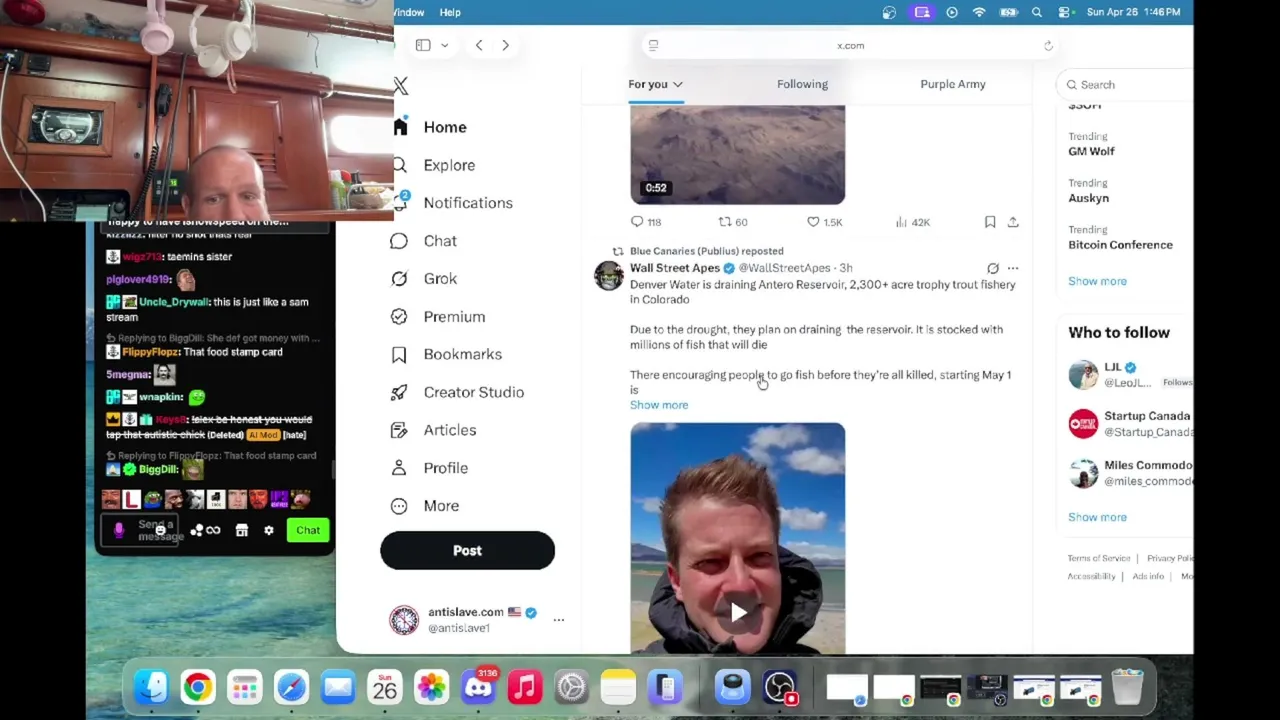The width and height of the screenshot is (1280, 720).
Task: Open the Window menu
Action: 408,12
